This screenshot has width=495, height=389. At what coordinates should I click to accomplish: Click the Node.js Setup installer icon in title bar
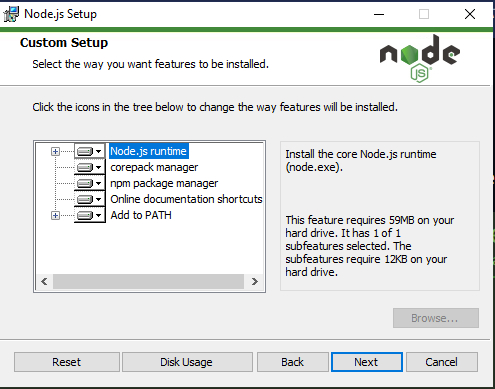(11, 14)
